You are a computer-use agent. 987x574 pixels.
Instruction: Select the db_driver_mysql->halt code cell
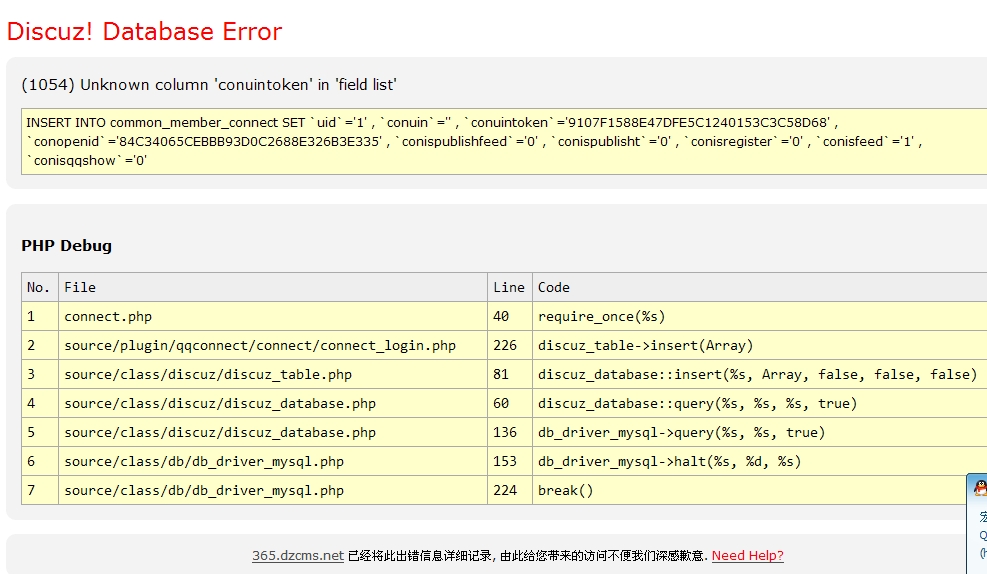point(760,461)
